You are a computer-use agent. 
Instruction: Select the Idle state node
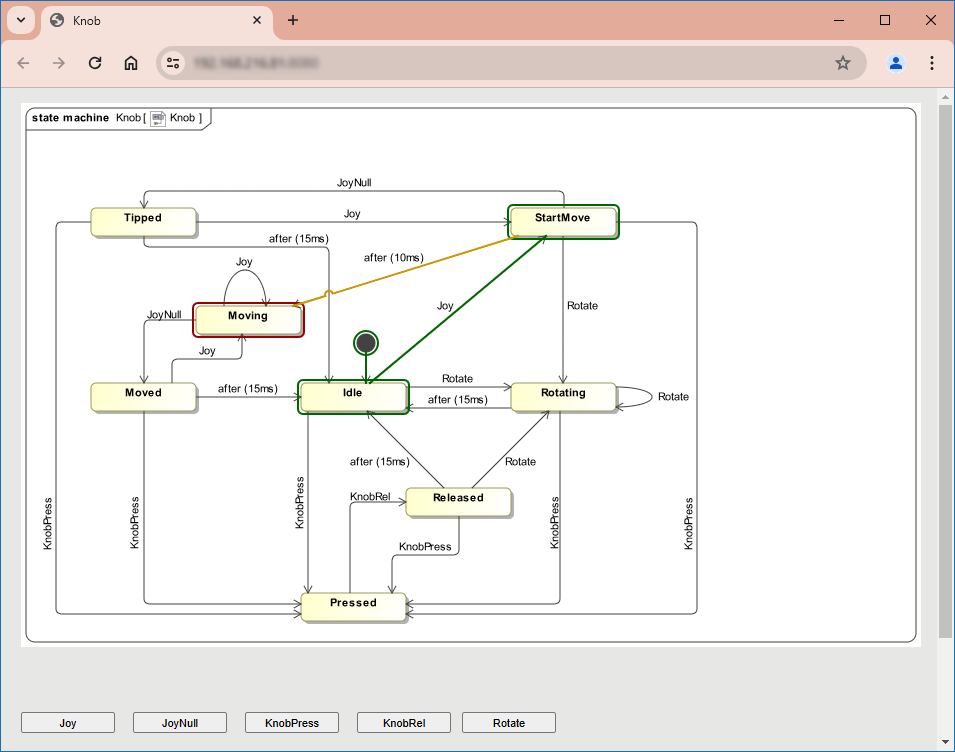pos(353,396)
